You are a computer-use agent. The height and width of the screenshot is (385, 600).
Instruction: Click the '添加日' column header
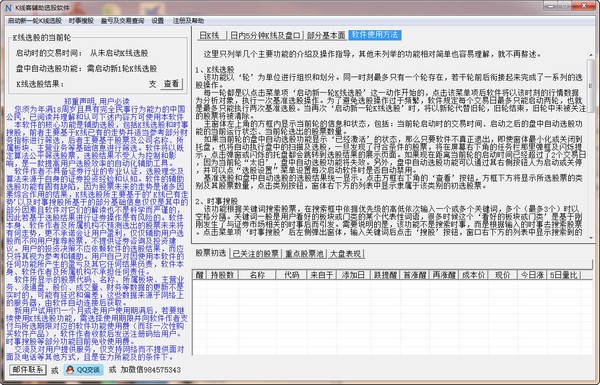coord(353,275)
